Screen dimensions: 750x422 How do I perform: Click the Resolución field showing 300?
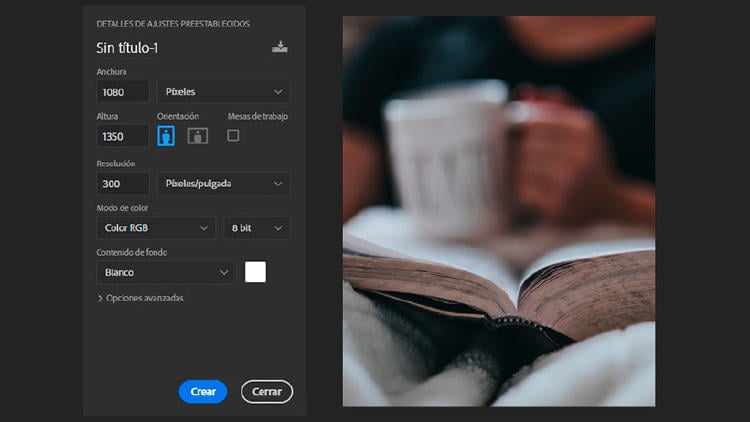[x=122, y=184]
